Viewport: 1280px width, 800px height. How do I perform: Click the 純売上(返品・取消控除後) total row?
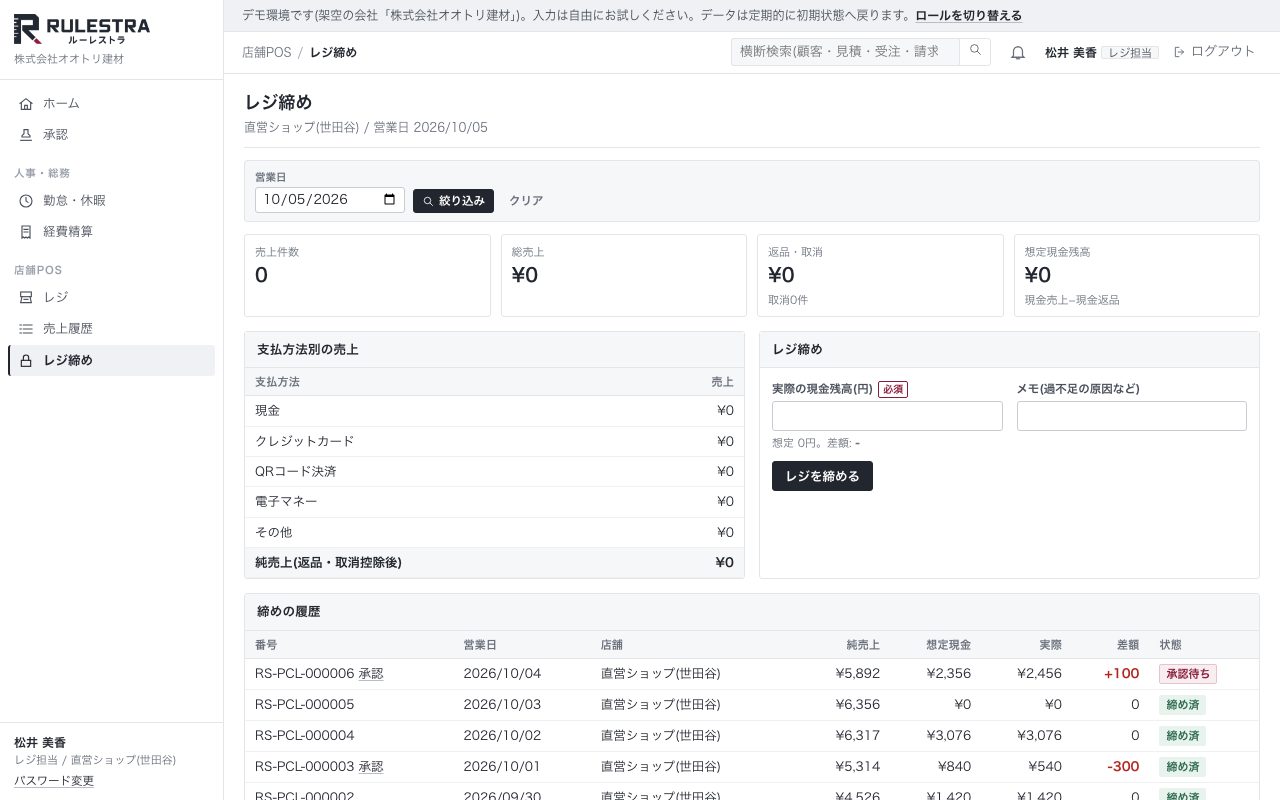click(x=494, y=563)
